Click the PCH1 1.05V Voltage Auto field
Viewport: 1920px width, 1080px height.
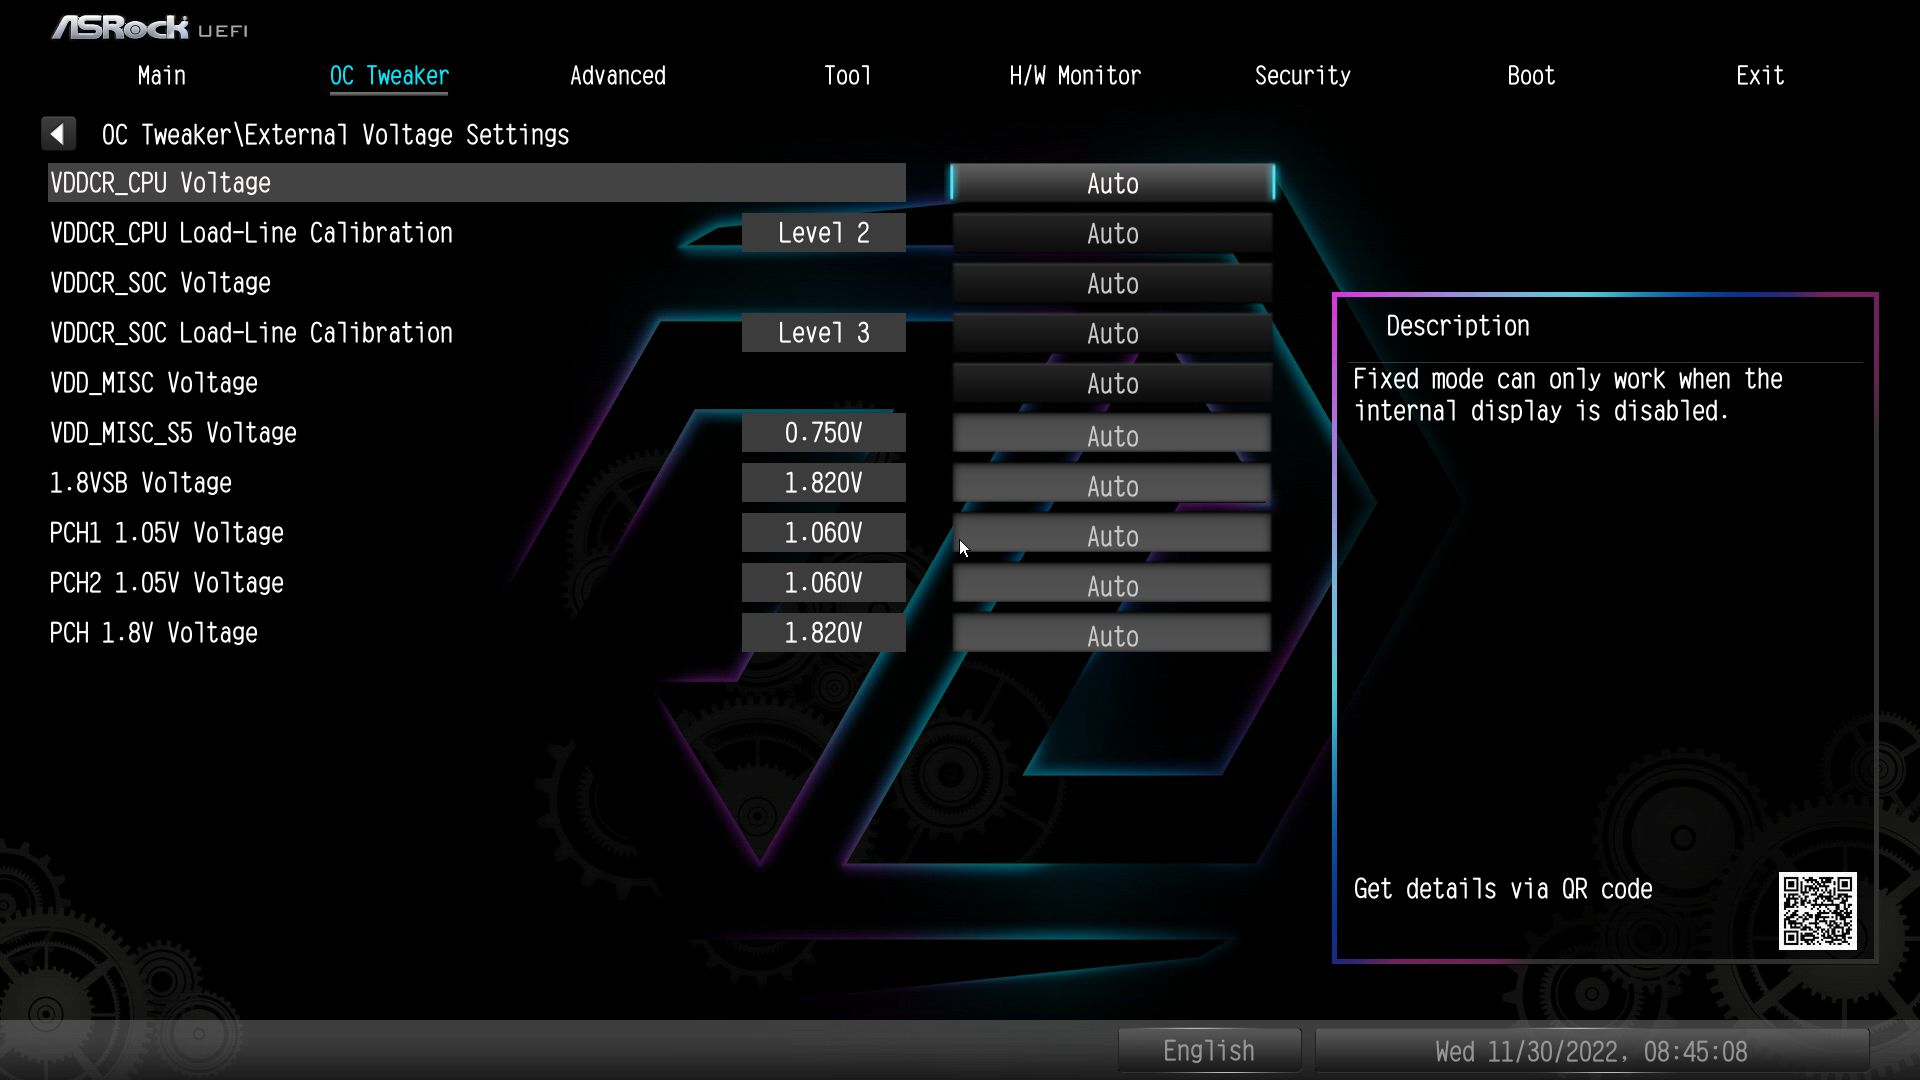pyautogui.click(x=1112, y=535)
